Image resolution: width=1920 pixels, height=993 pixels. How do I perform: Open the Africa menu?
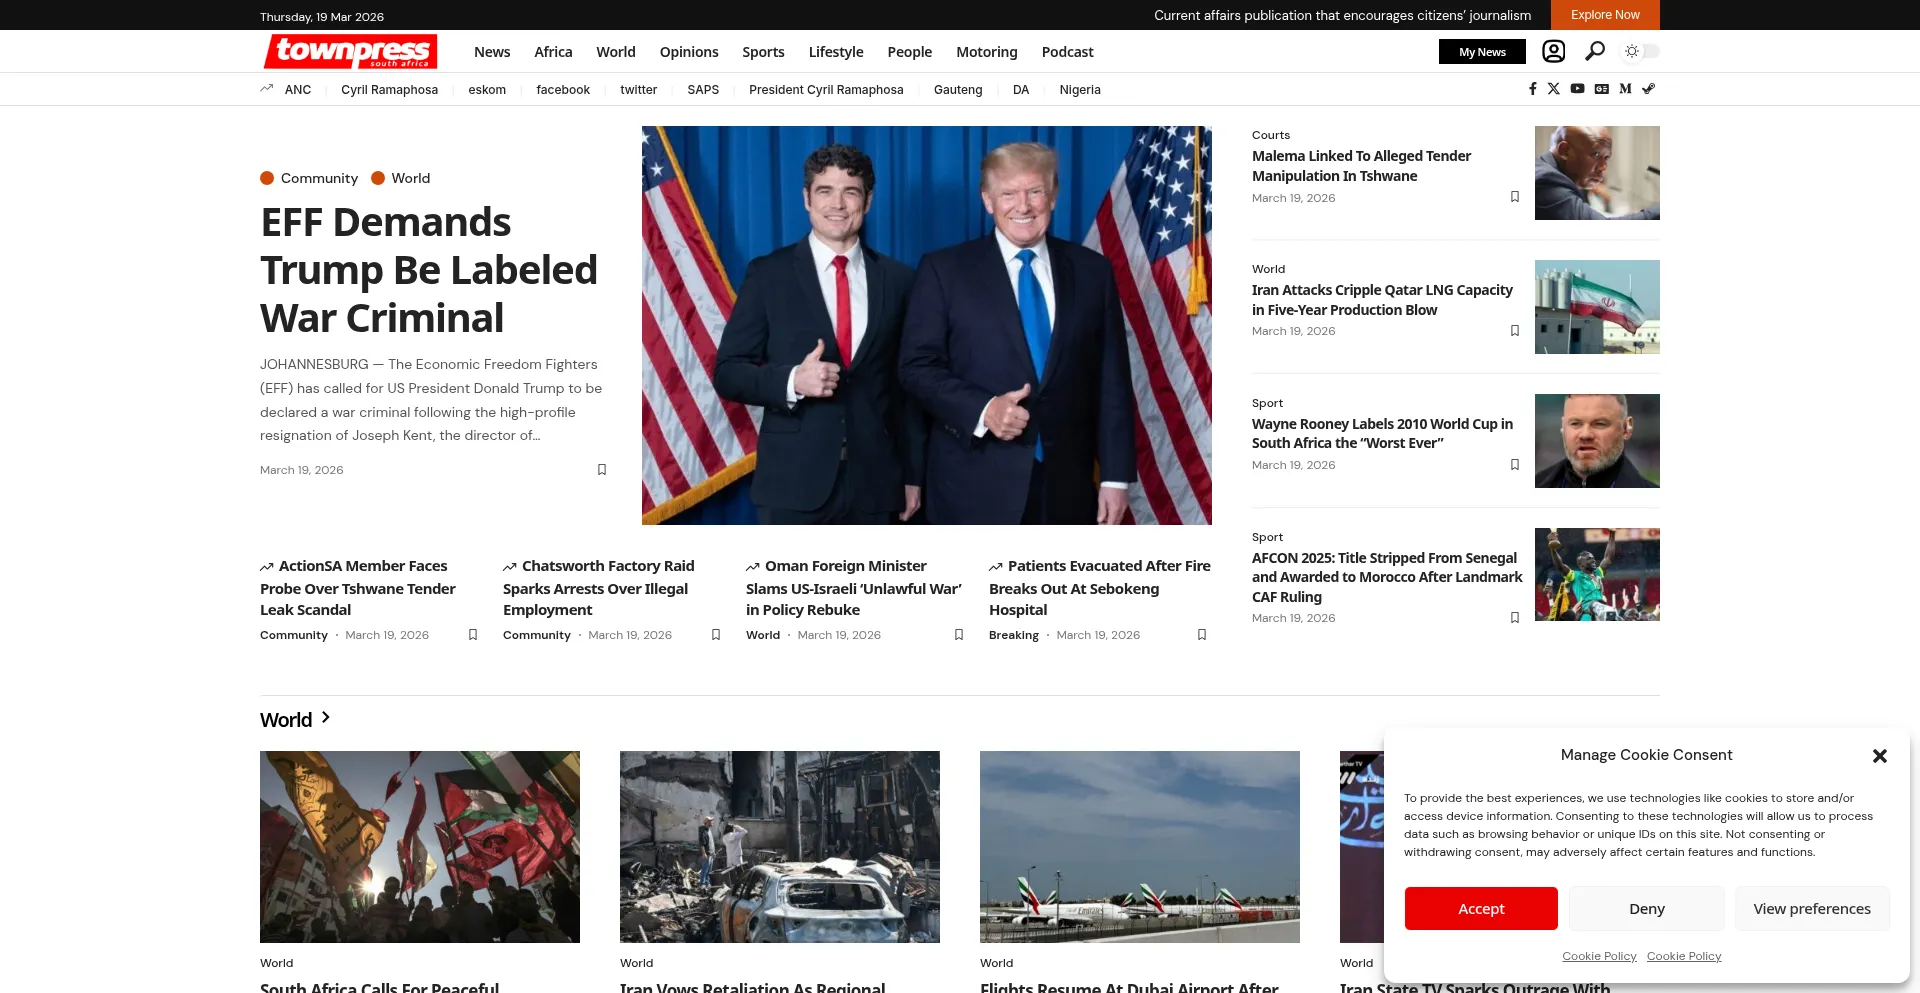[x=553, y=52]
